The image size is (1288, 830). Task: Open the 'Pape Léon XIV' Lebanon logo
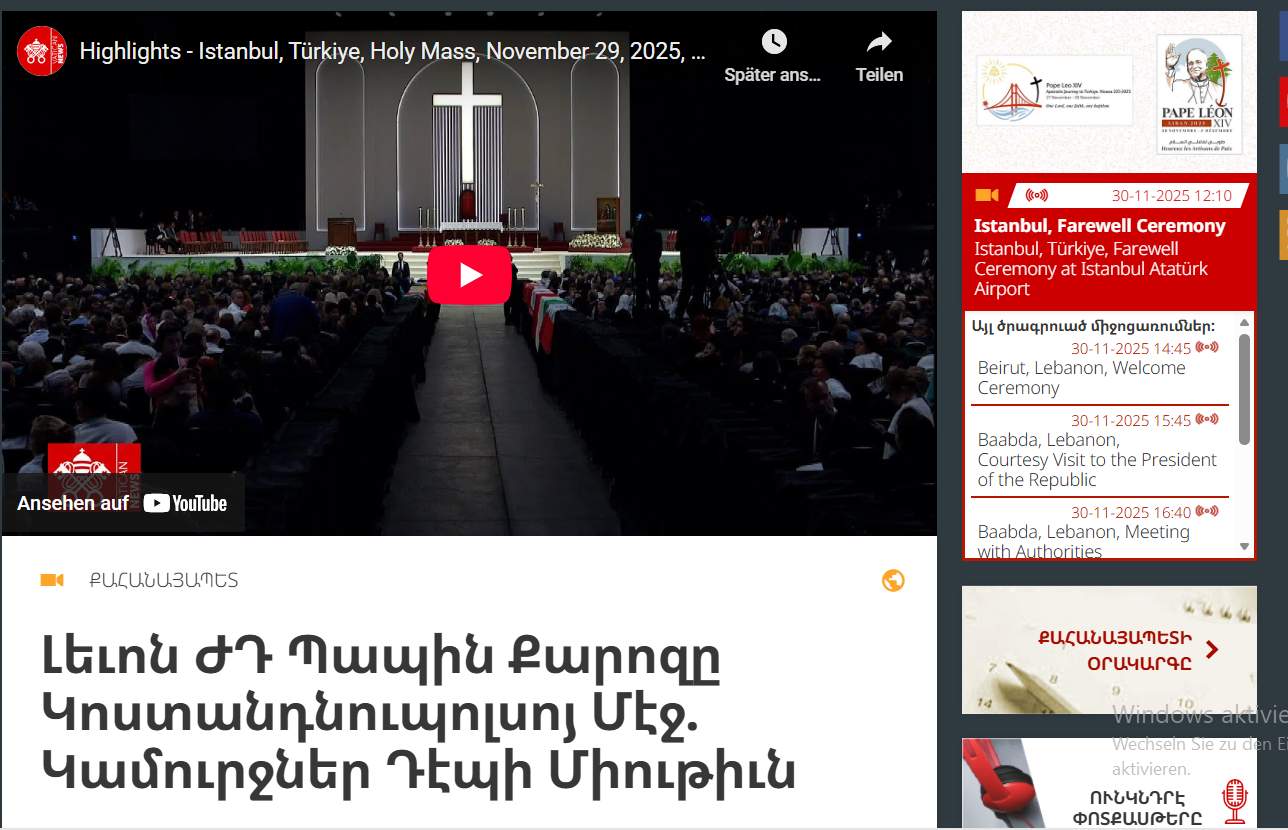point(1197,95)
